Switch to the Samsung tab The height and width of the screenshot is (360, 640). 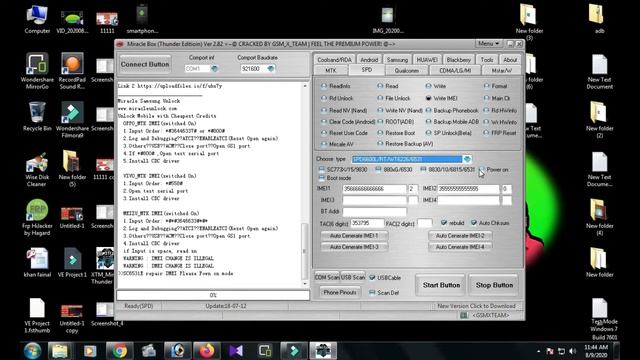tap(397, 60)
